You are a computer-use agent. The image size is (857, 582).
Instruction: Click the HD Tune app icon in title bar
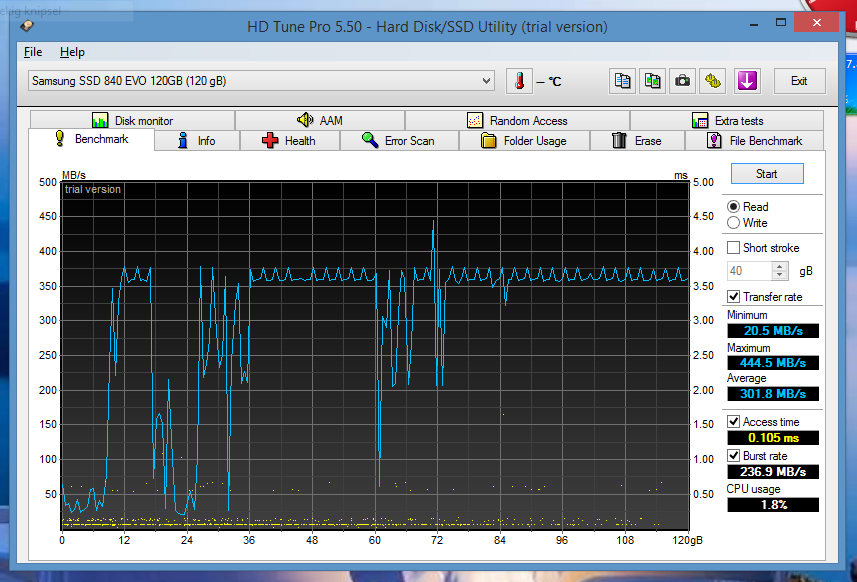(27, 26)
